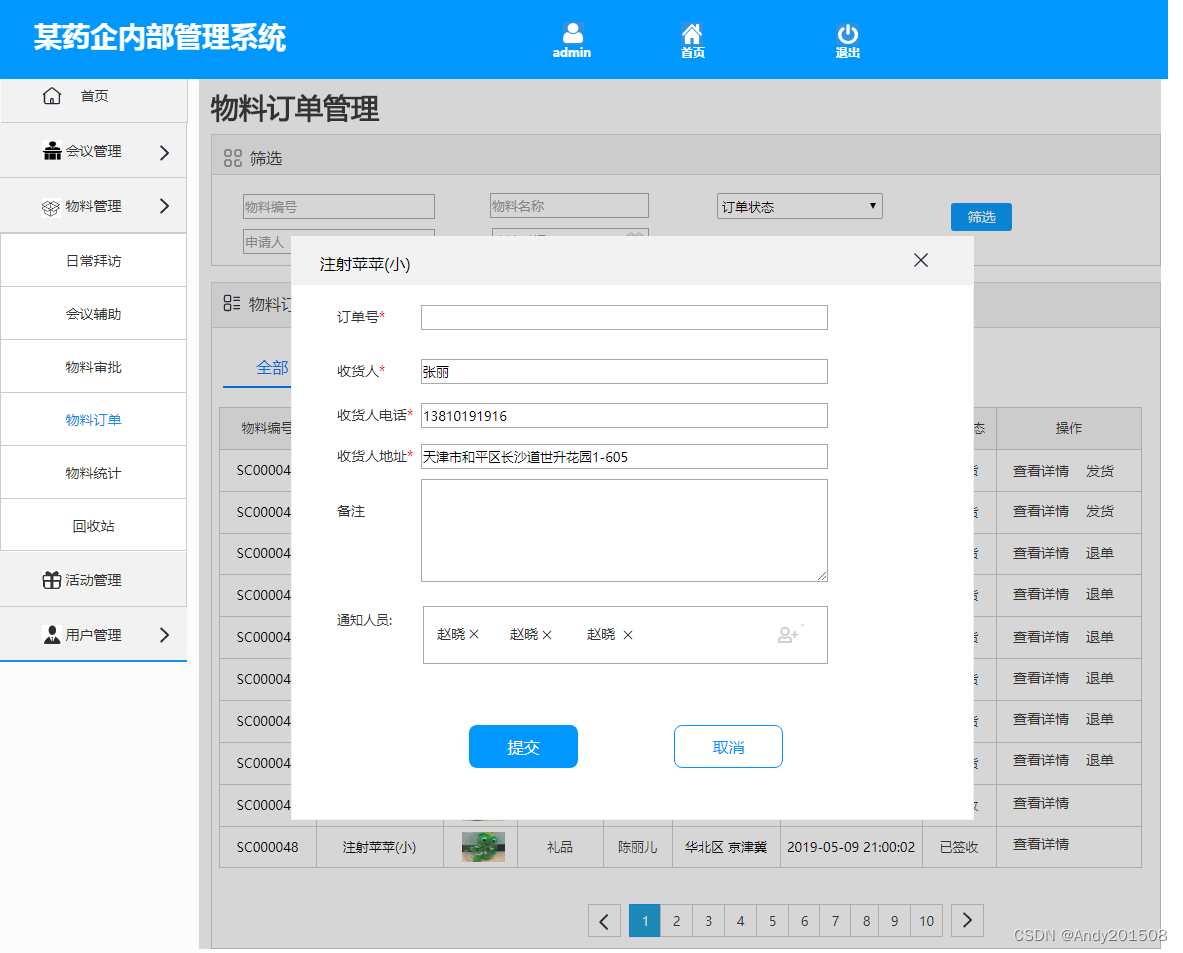The height and width of the screenshot is (953, 1183).
Task: Switch to the 全部 tab
Action: pyautogui.click(x=271, y=367)
